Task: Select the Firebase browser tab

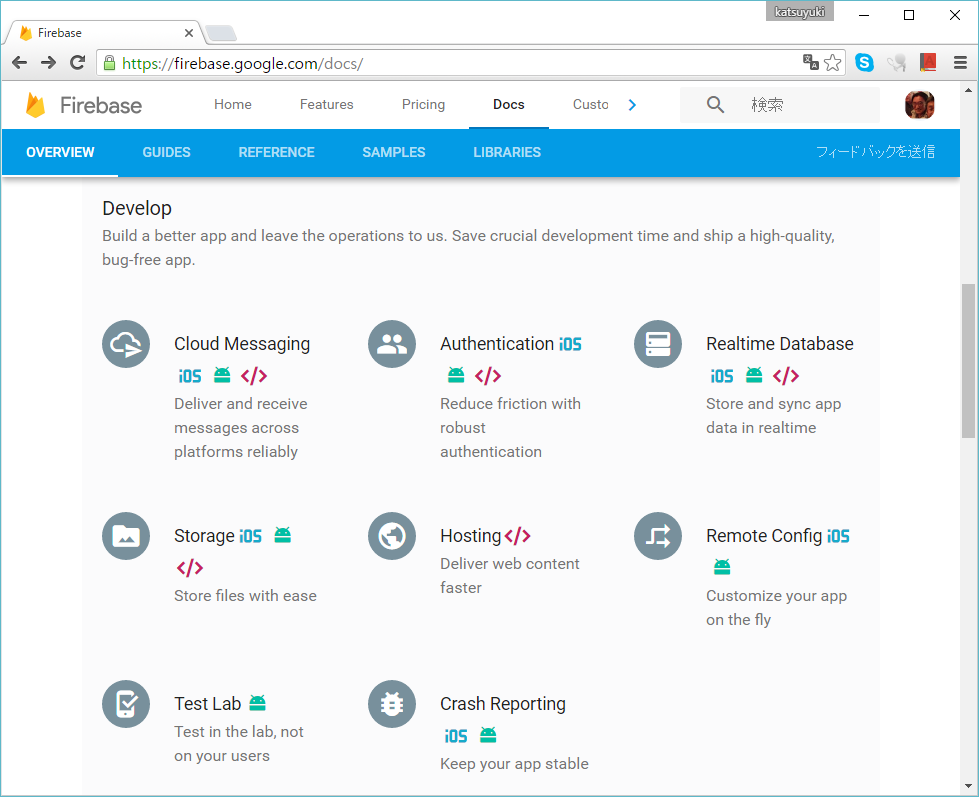Action: 103,32
